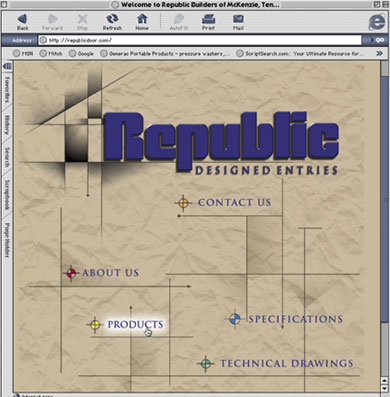390x397 pixels.
Task: Open the Mail toolbar icon
Action: (238, 19)
